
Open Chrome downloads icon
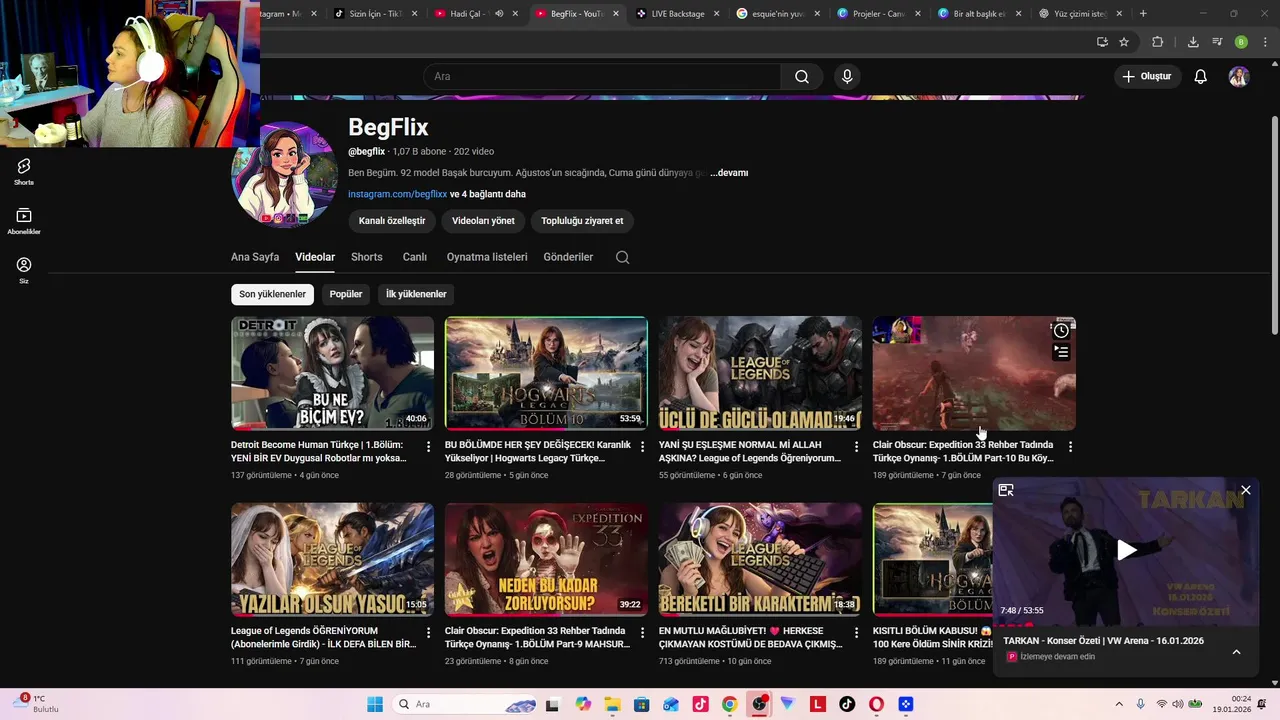pyautogui.click(x=1193, y=42)
